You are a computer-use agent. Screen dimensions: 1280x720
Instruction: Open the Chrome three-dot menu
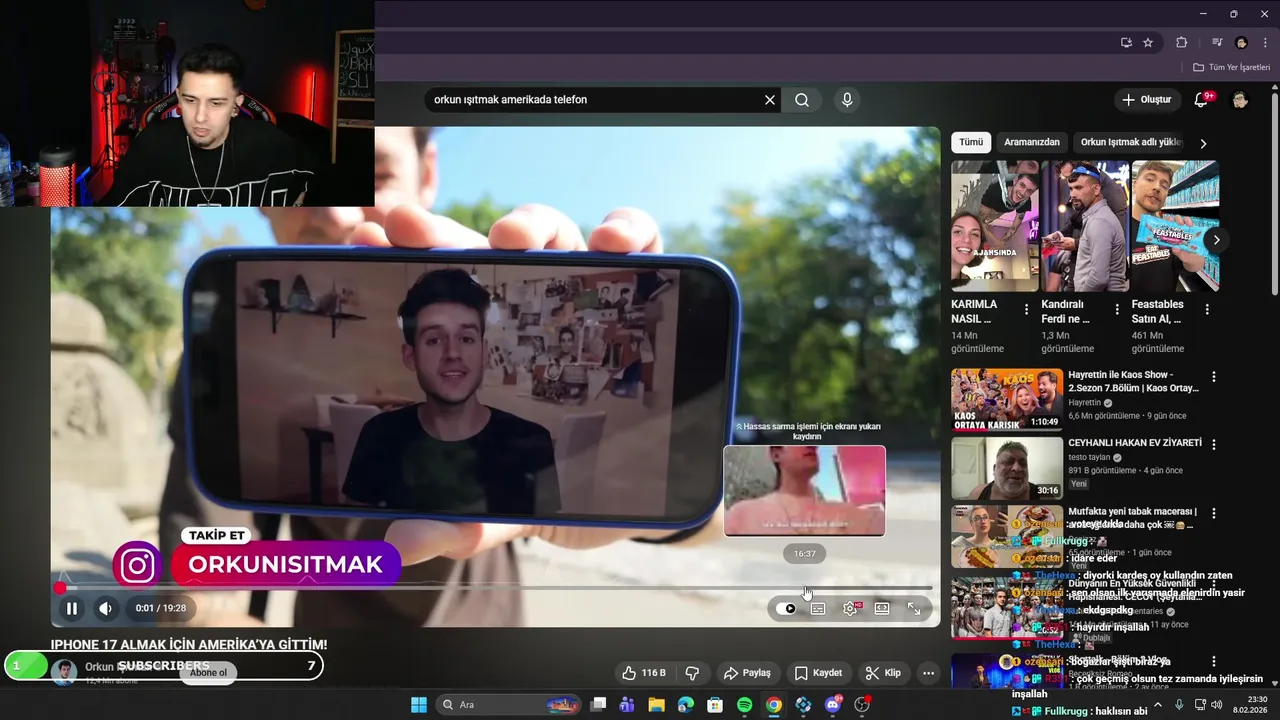click(x=1265, y=43)
